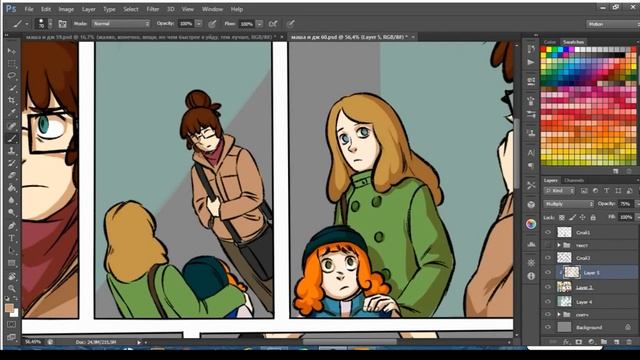
Task: Open the Filter menu
Action: (153, 9)
